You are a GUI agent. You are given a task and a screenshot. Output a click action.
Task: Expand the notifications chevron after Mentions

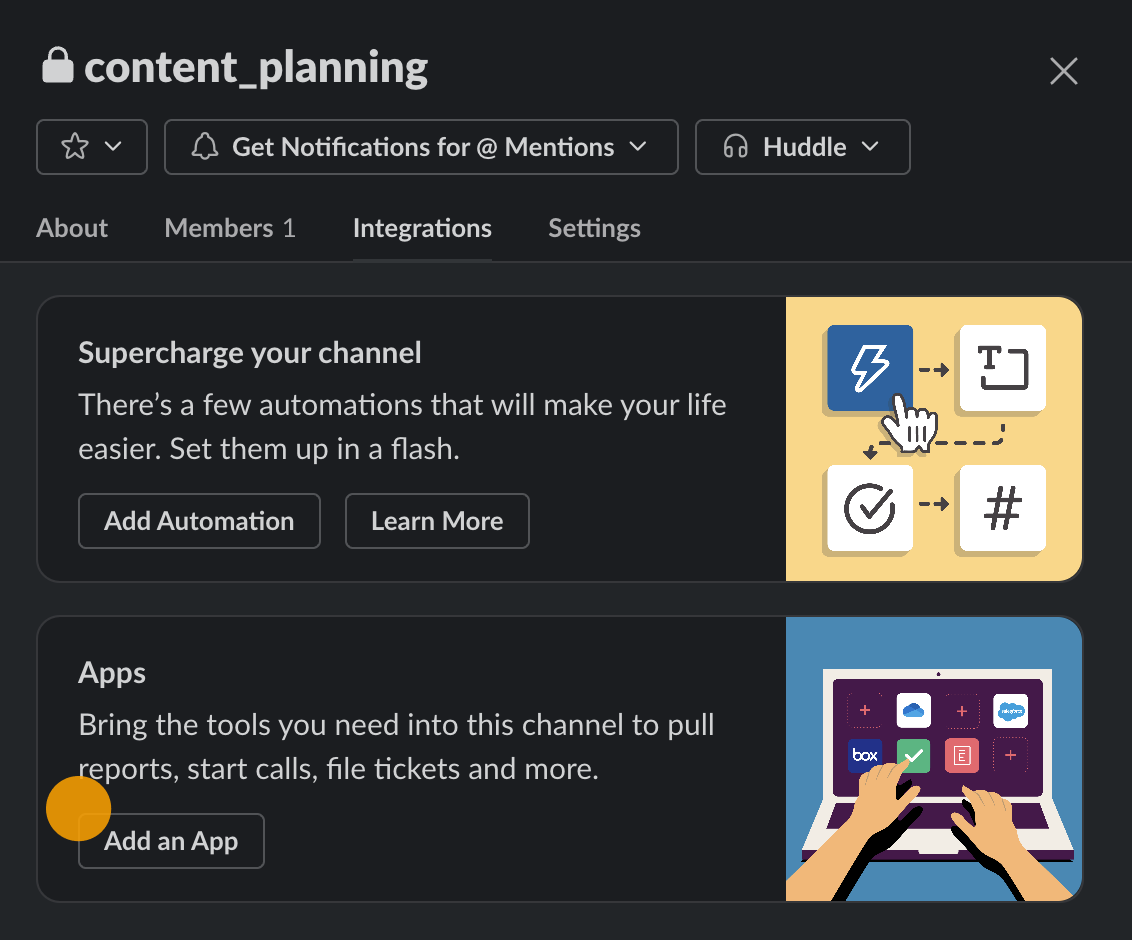point(637,147)
